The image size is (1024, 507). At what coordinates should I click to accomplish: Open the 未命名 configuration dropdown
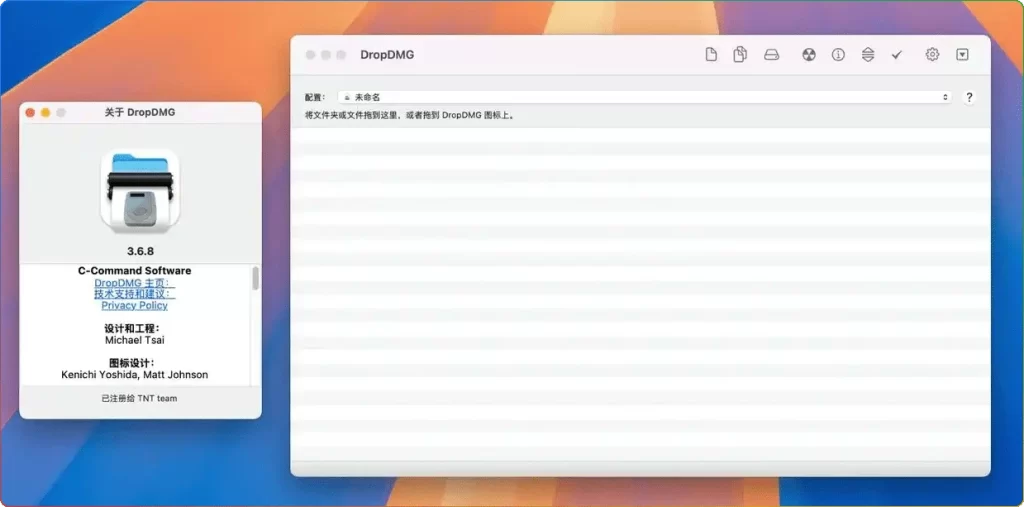coord(645,97)
